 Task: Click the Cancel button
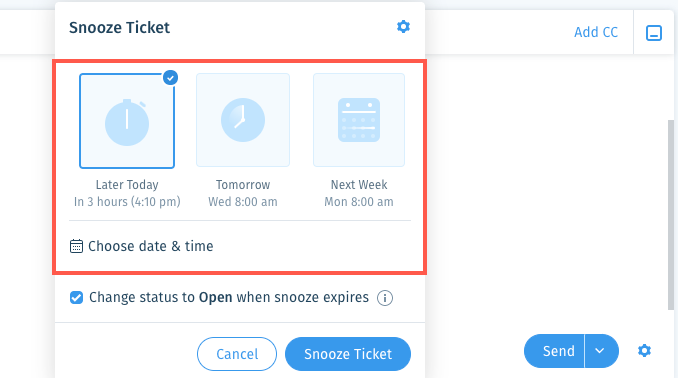pyautogui.click(x=237, y=354)
